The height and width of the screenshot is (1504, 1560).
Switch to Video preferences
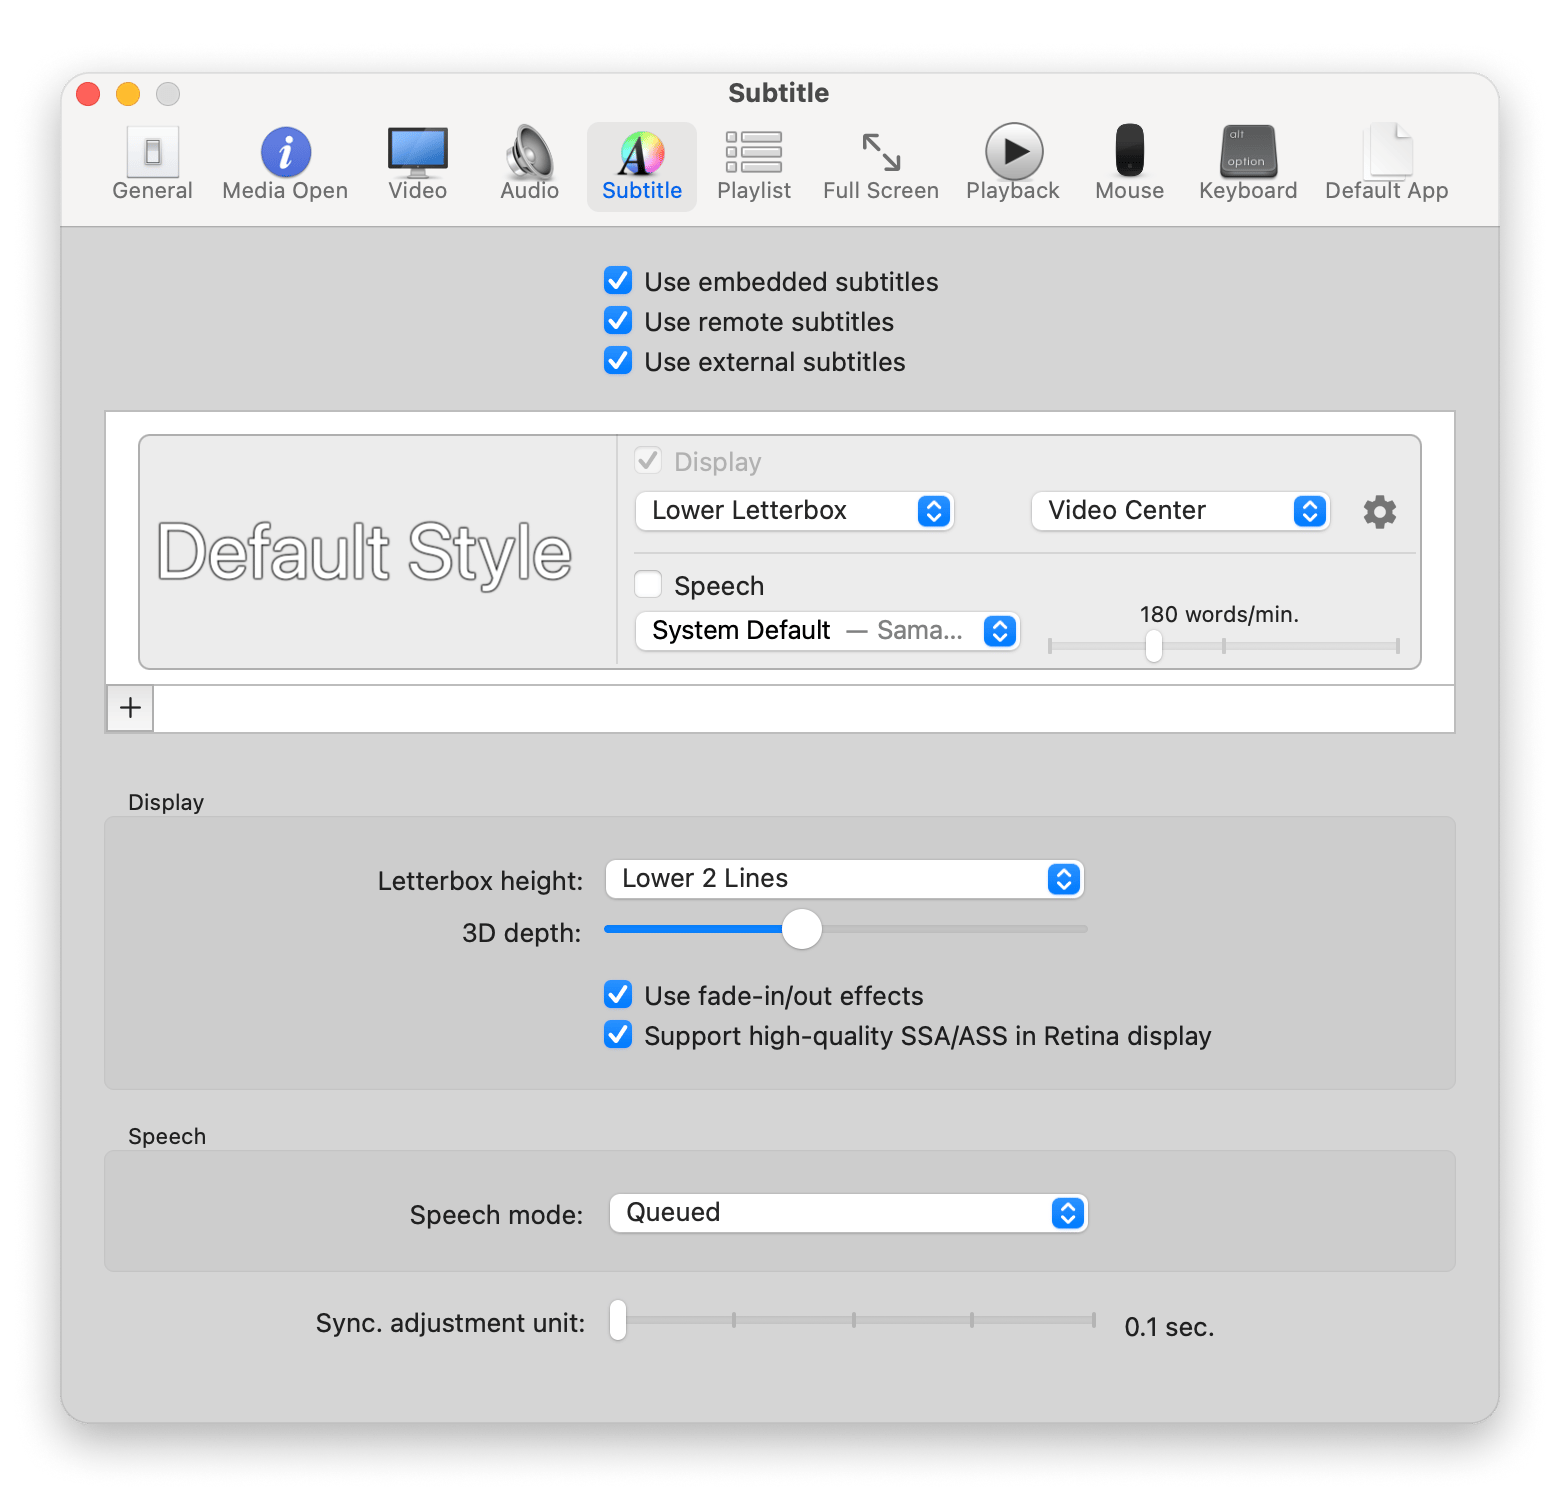[417, 164]
